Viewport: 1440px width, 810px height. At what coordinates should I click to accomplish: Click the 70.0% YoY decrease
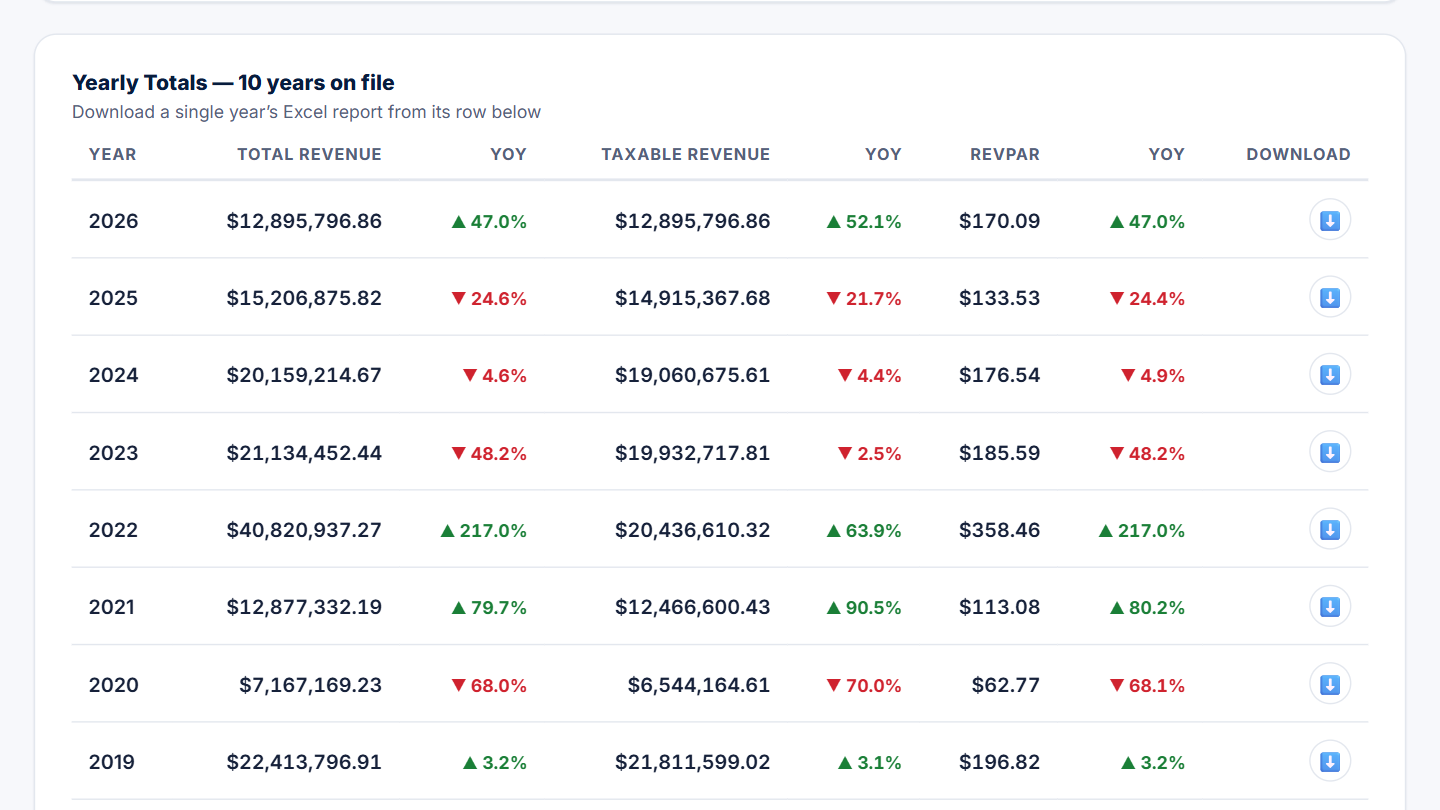pyautogui.click(x=864, y=685)
